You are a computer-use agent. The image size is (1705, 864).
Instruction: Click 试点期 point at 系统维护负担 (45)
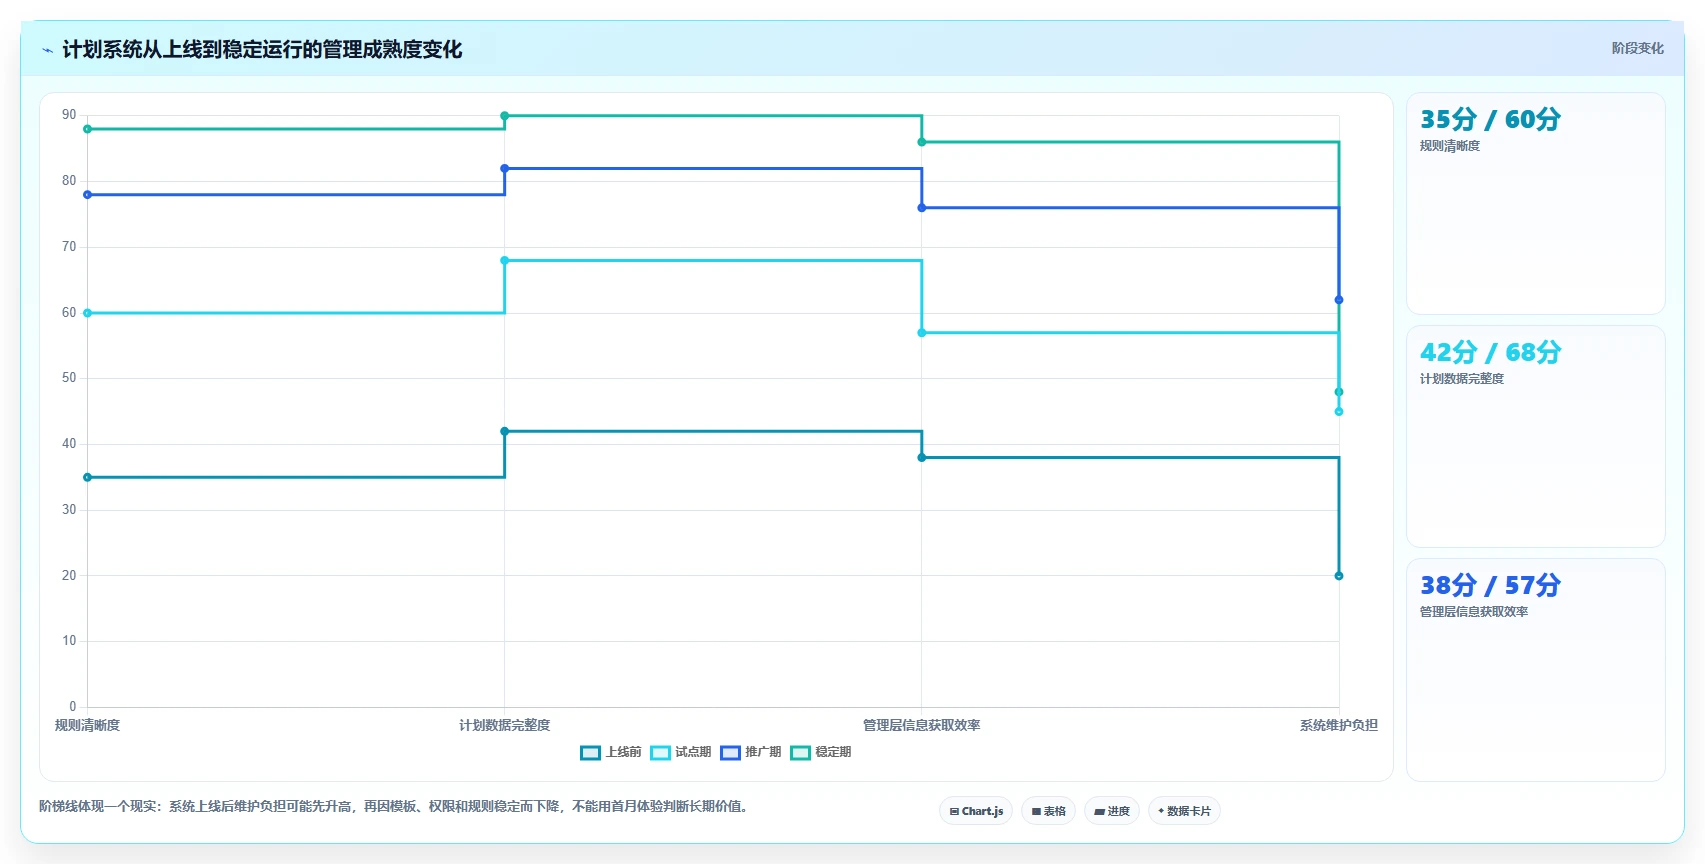pos(1339,412)
